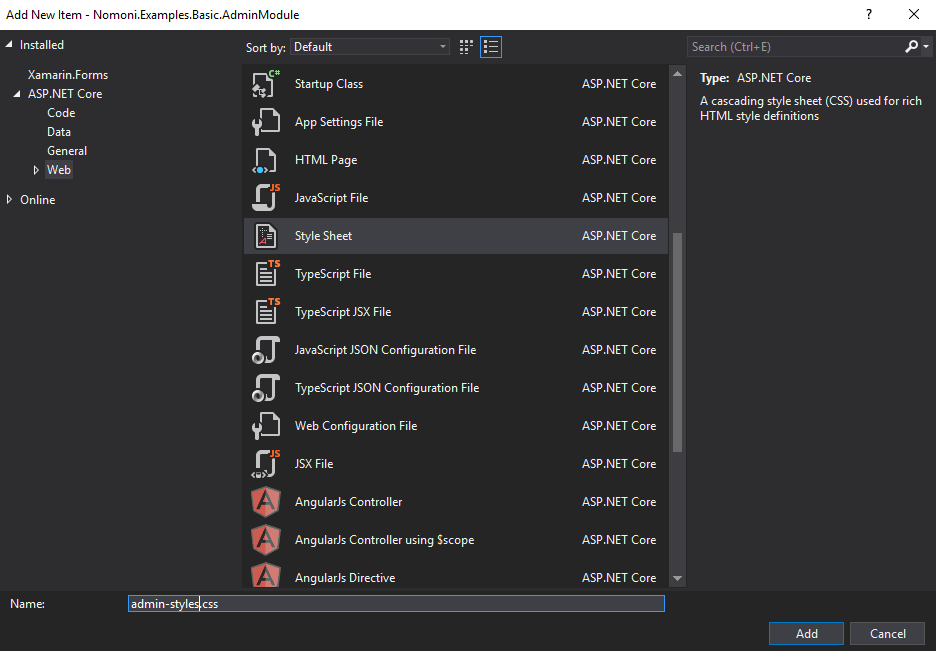Click the Web Configuration File icon
The image size is (936, 651).
(265, 426)
